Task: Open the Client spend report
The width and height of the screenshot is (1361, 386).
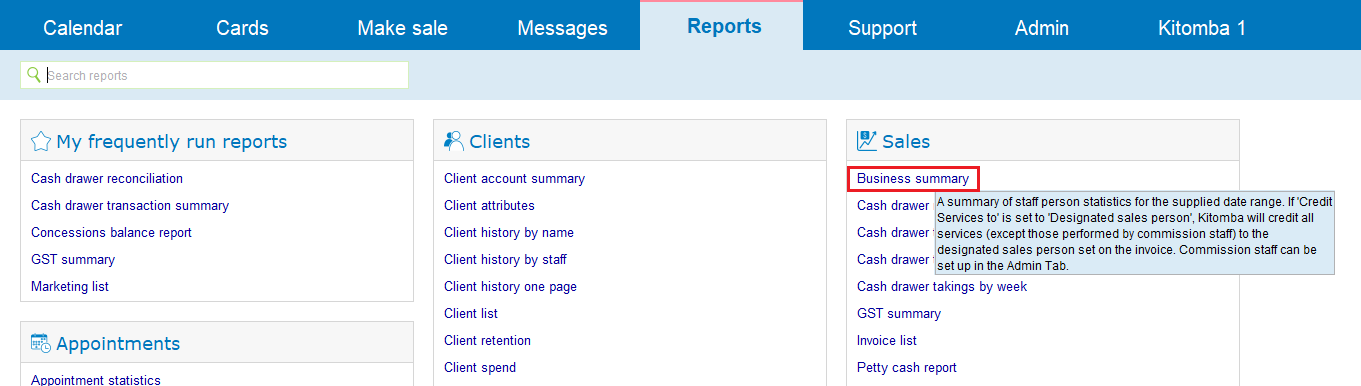Action: [x=480, y=368]
